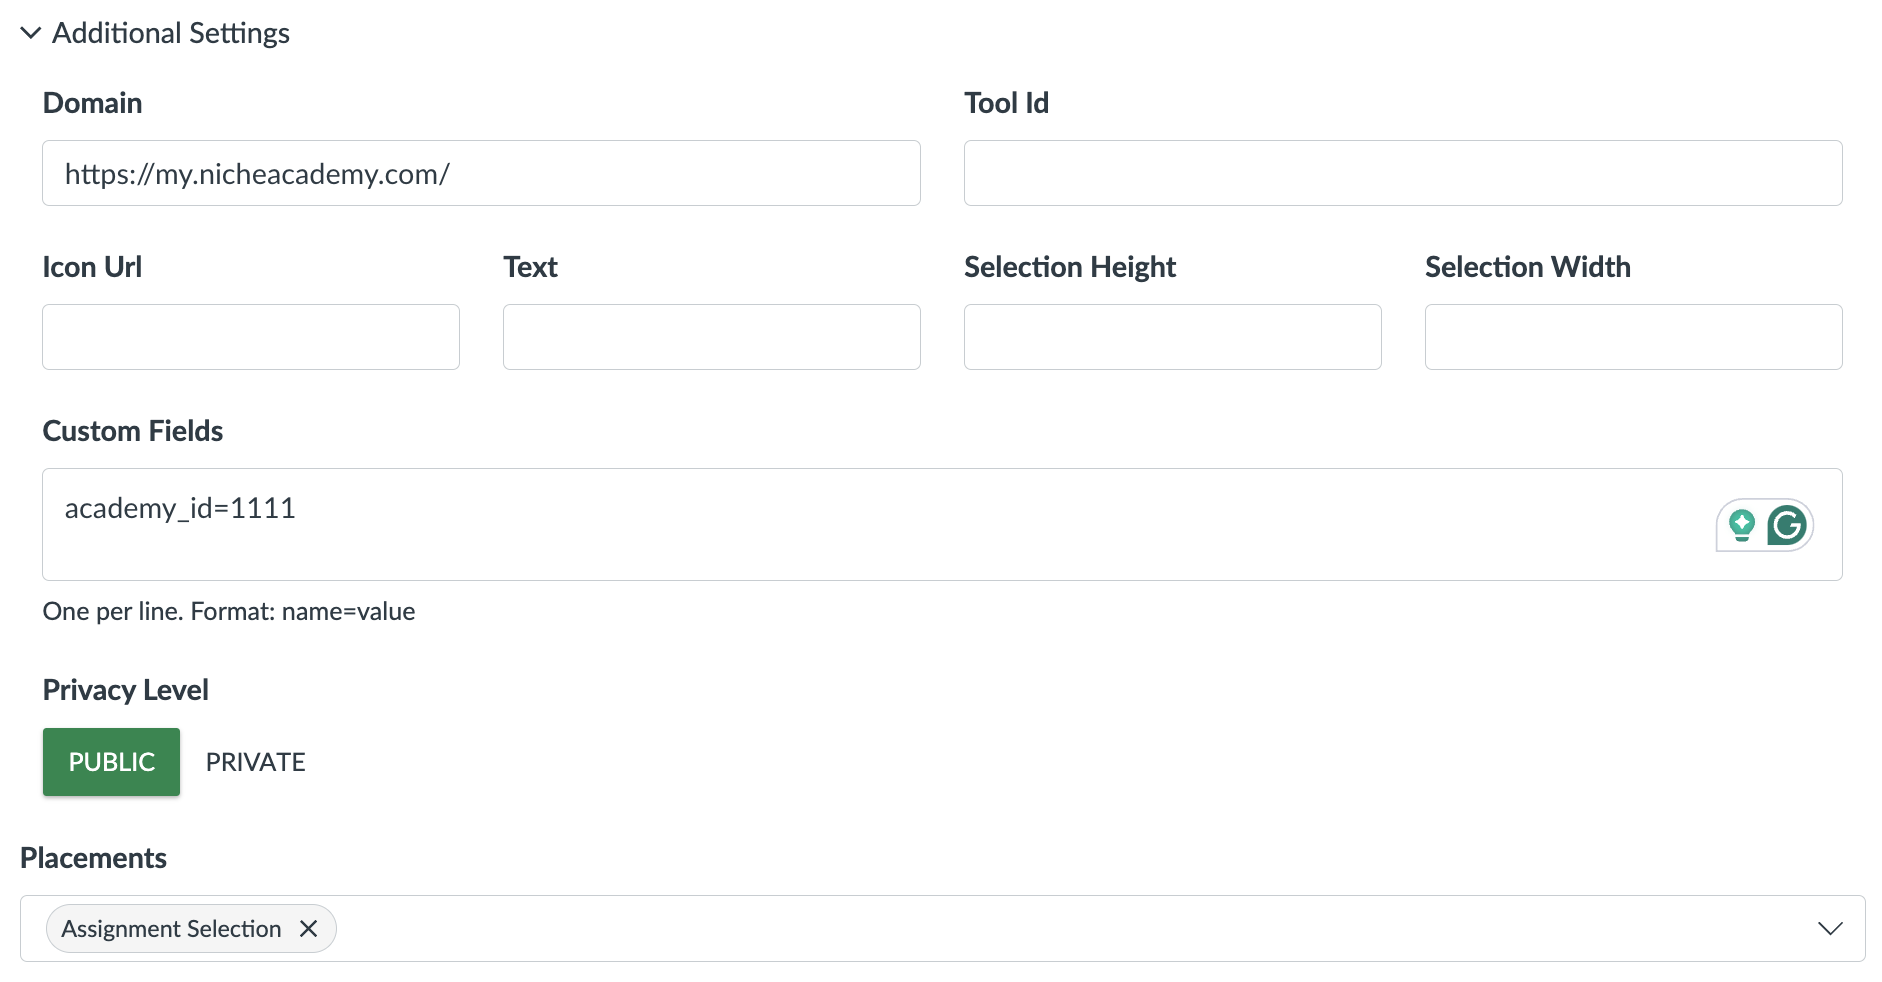Screen dimensions: 1882x982
Task: Click the Grammarly logo icon
Action: coord(1789,524)
